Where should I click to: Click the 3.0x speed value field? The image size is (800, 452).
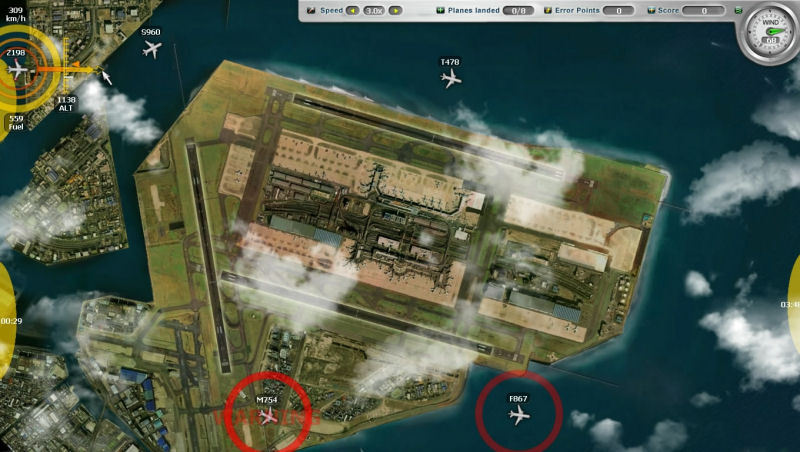[x=374, y=10]
